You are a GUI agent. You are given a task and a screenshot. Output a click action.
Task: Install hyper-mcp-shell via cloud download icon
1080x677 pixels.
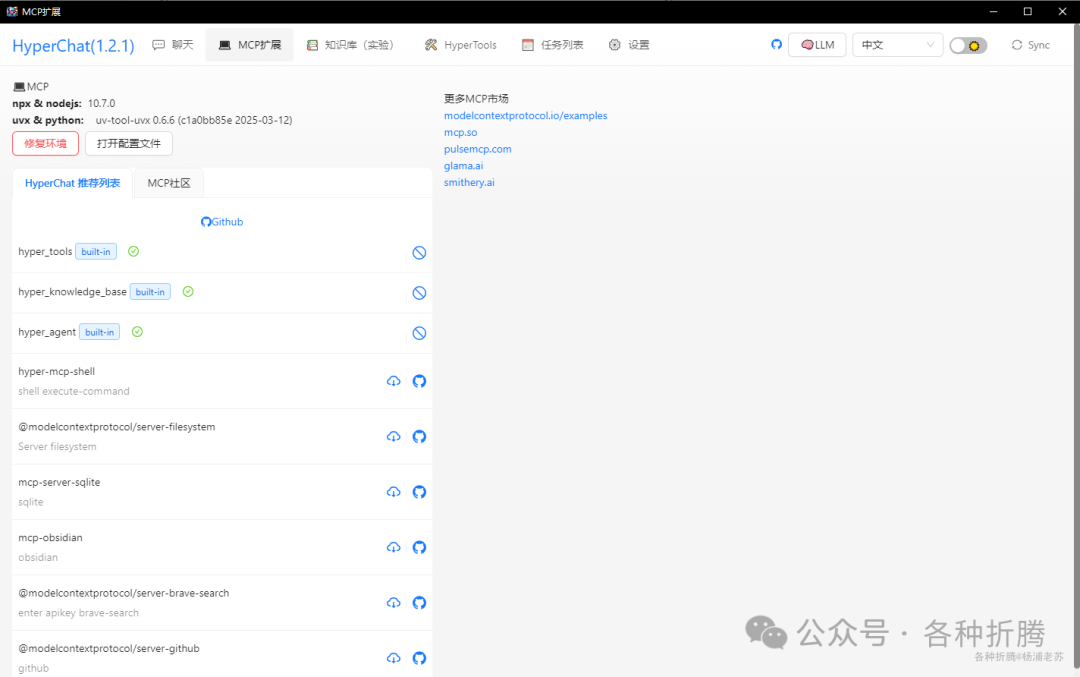coord(393,381)
